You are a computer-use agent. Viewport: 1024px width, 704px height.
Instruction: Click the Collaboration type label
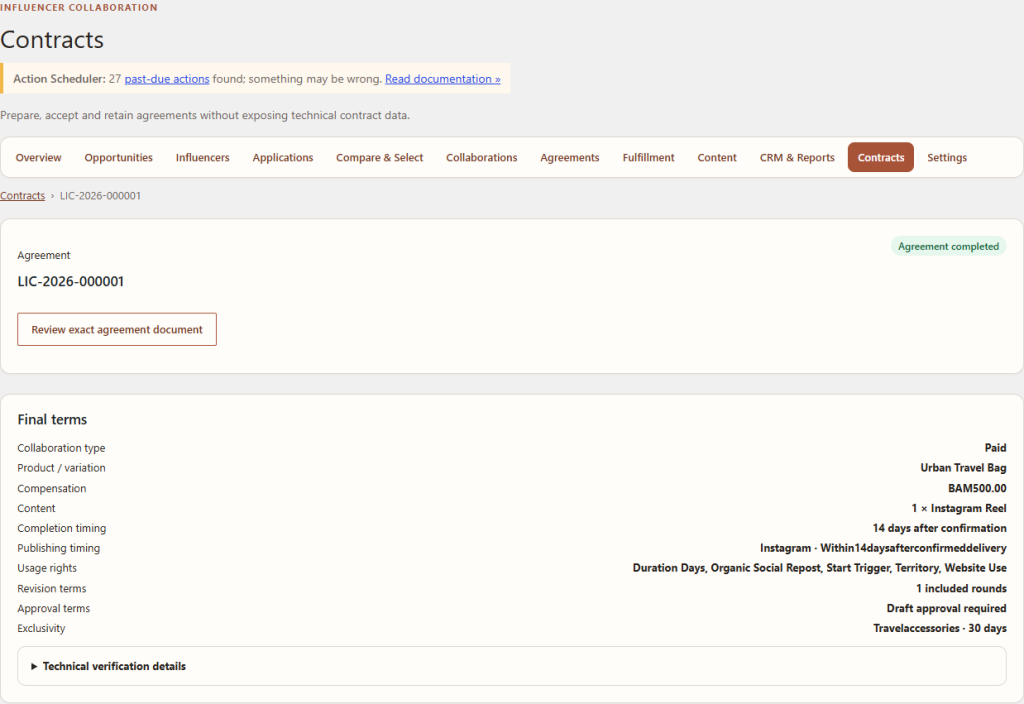point(61,448)
